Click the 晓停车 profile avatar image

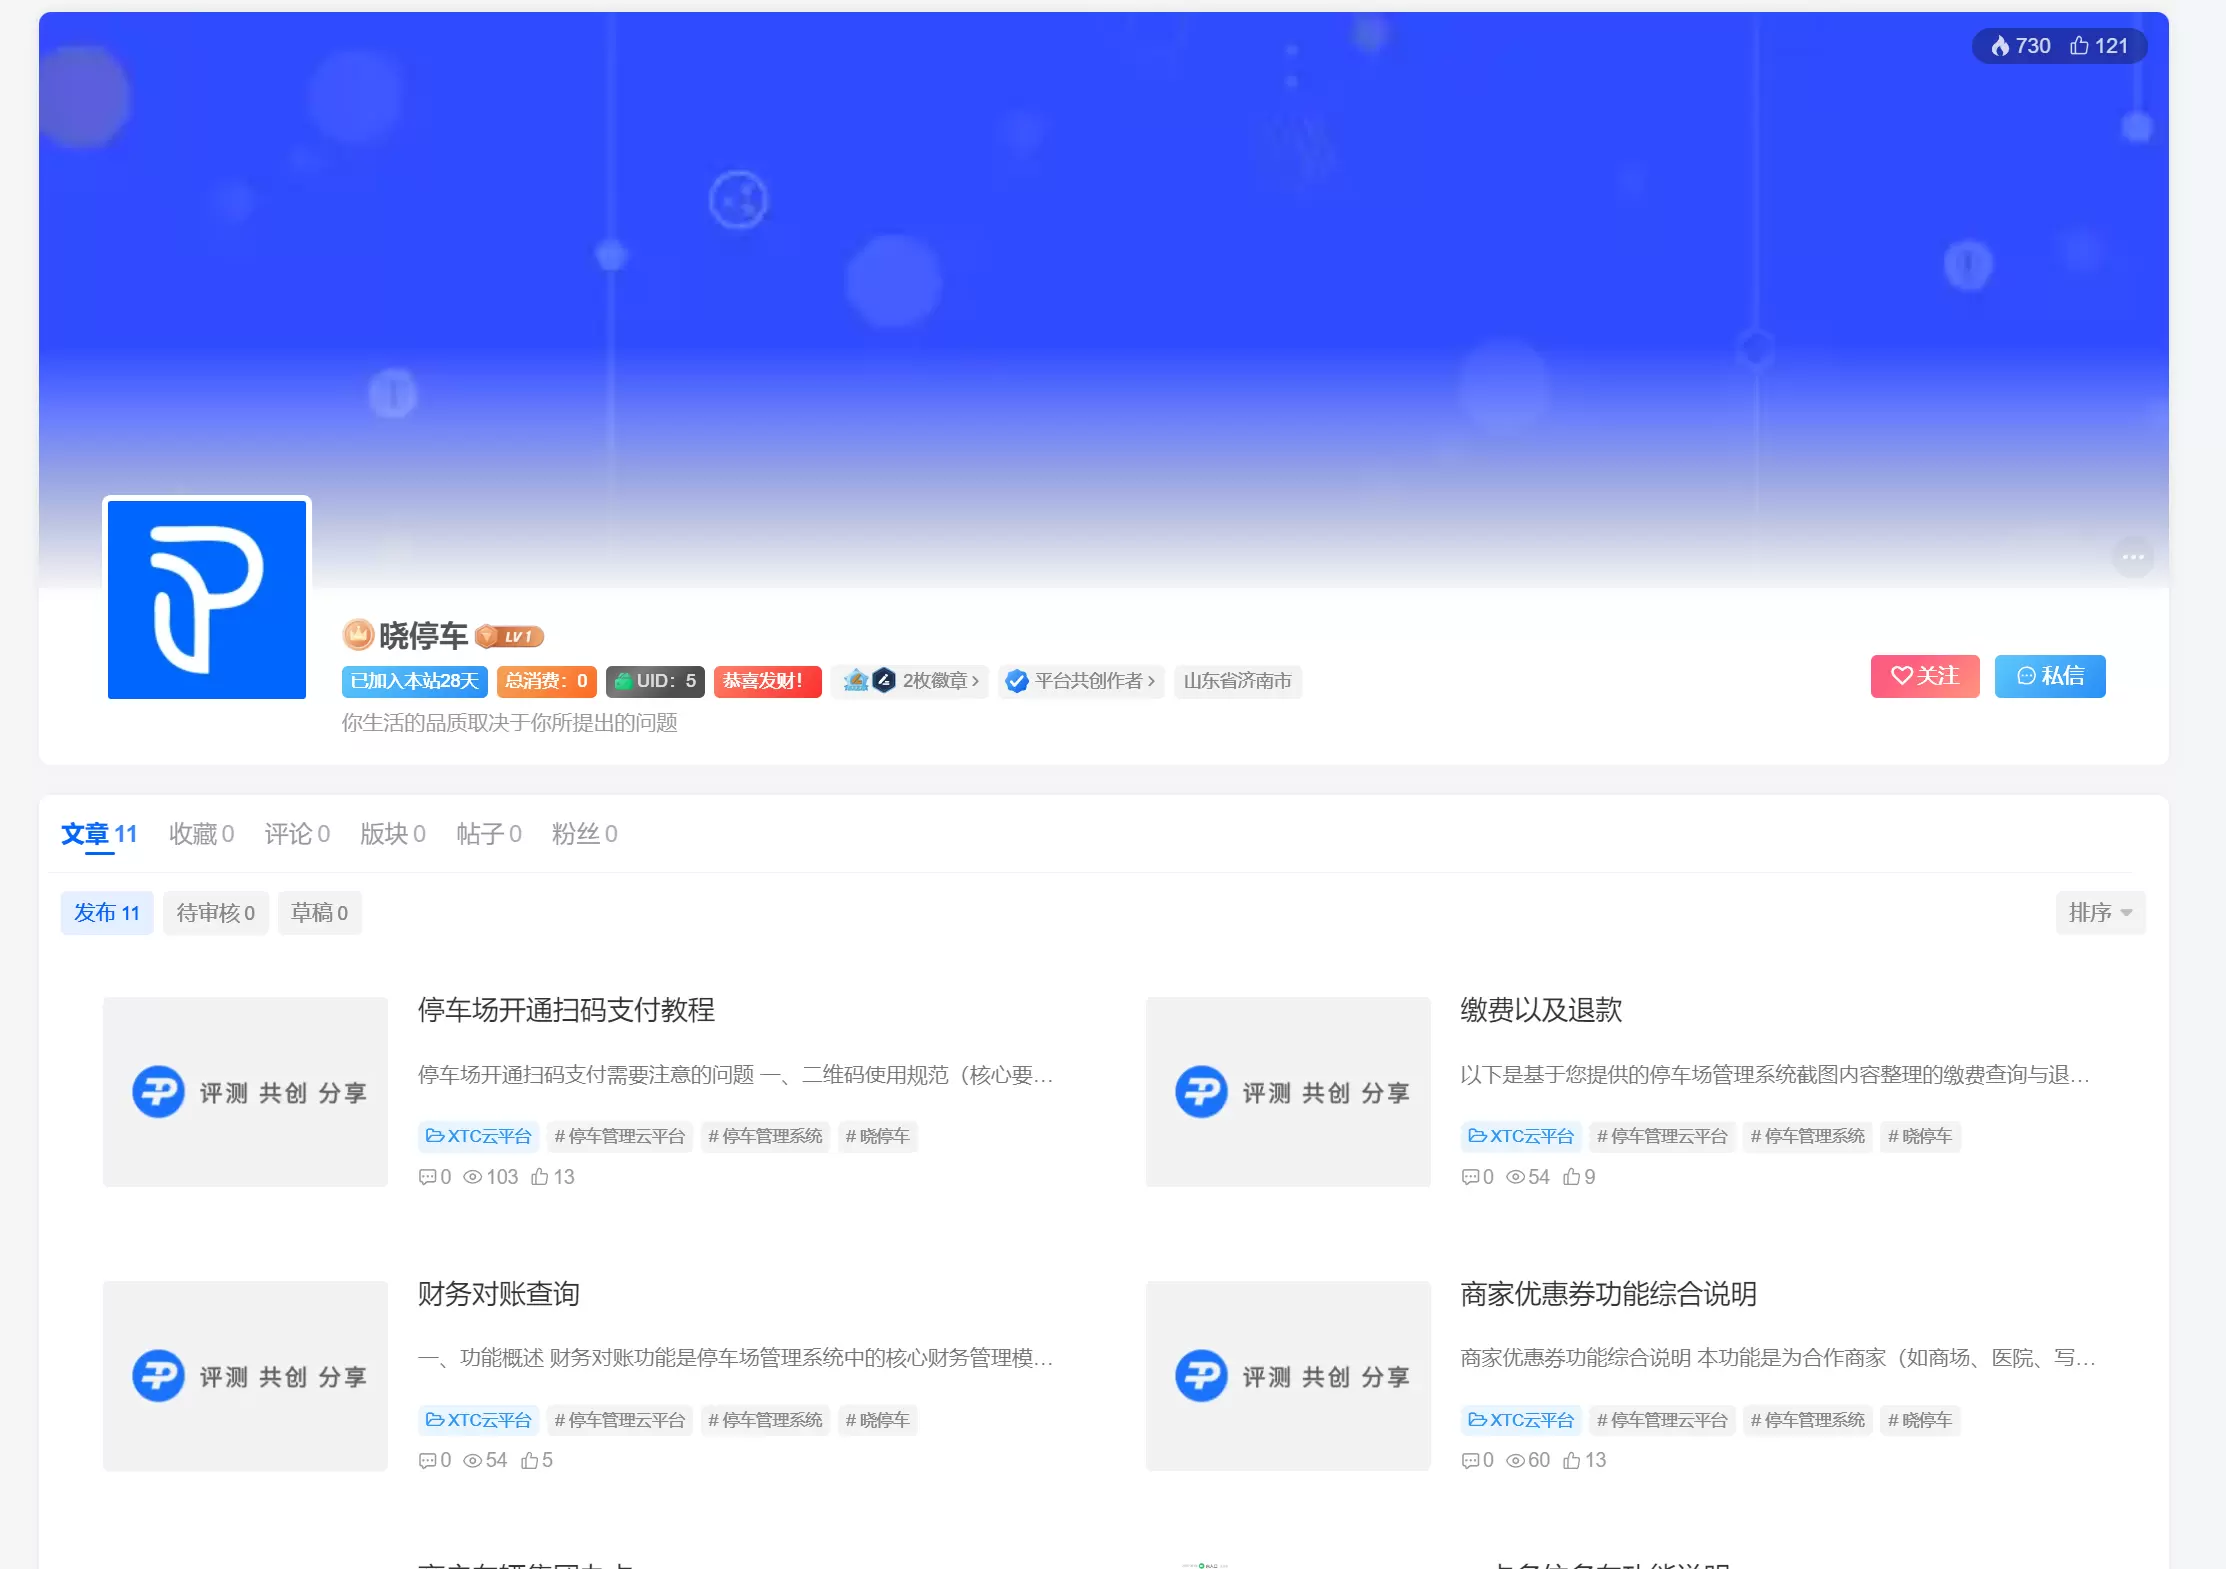(207, 599)
